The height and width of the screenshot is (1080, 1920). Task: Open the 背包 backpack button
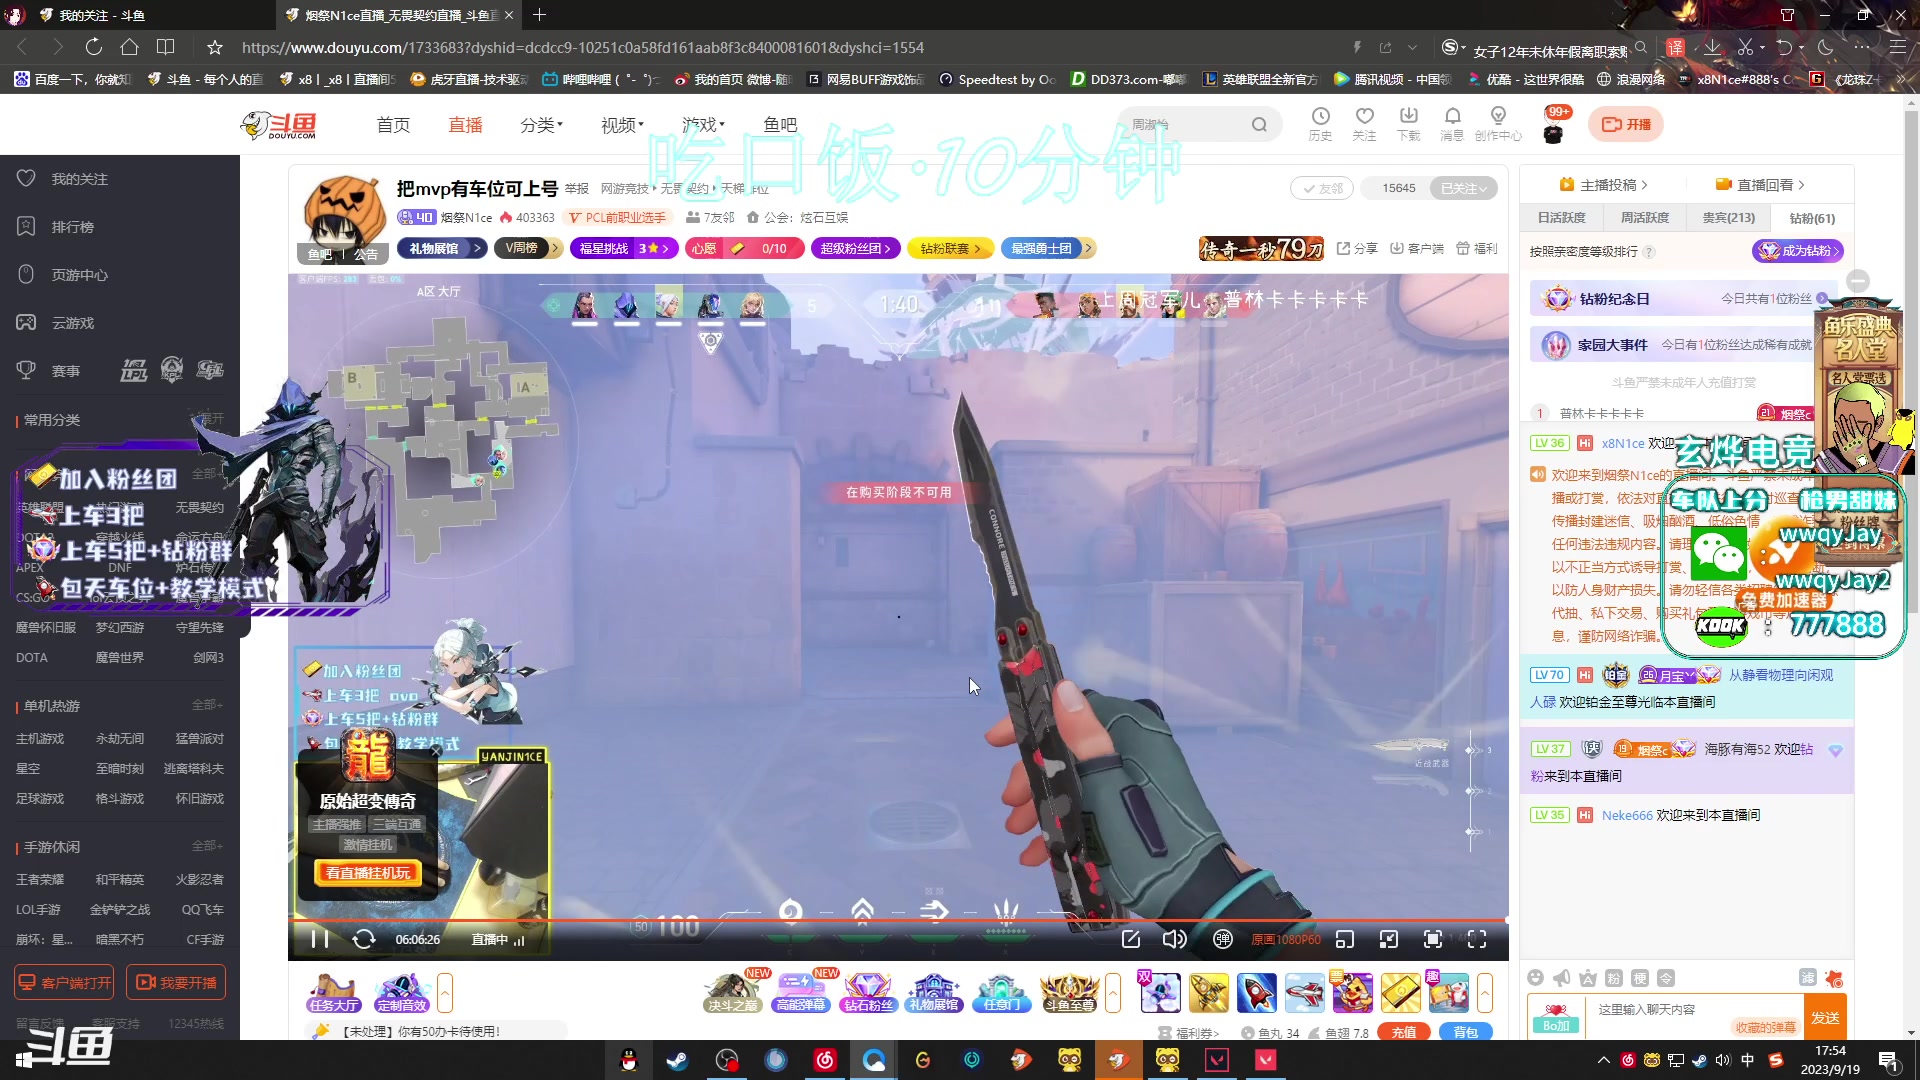(x=1466, y=1032)
